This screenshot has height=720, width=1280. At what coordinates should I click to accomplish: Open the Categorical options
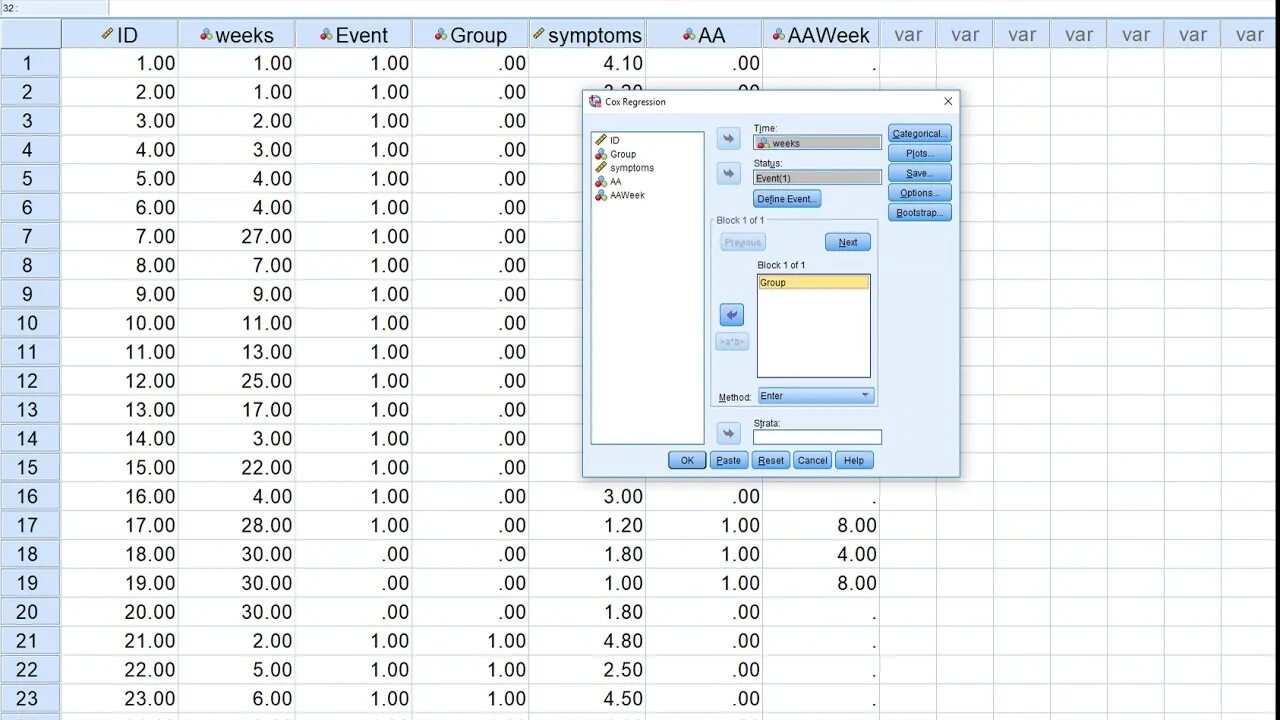919,133
